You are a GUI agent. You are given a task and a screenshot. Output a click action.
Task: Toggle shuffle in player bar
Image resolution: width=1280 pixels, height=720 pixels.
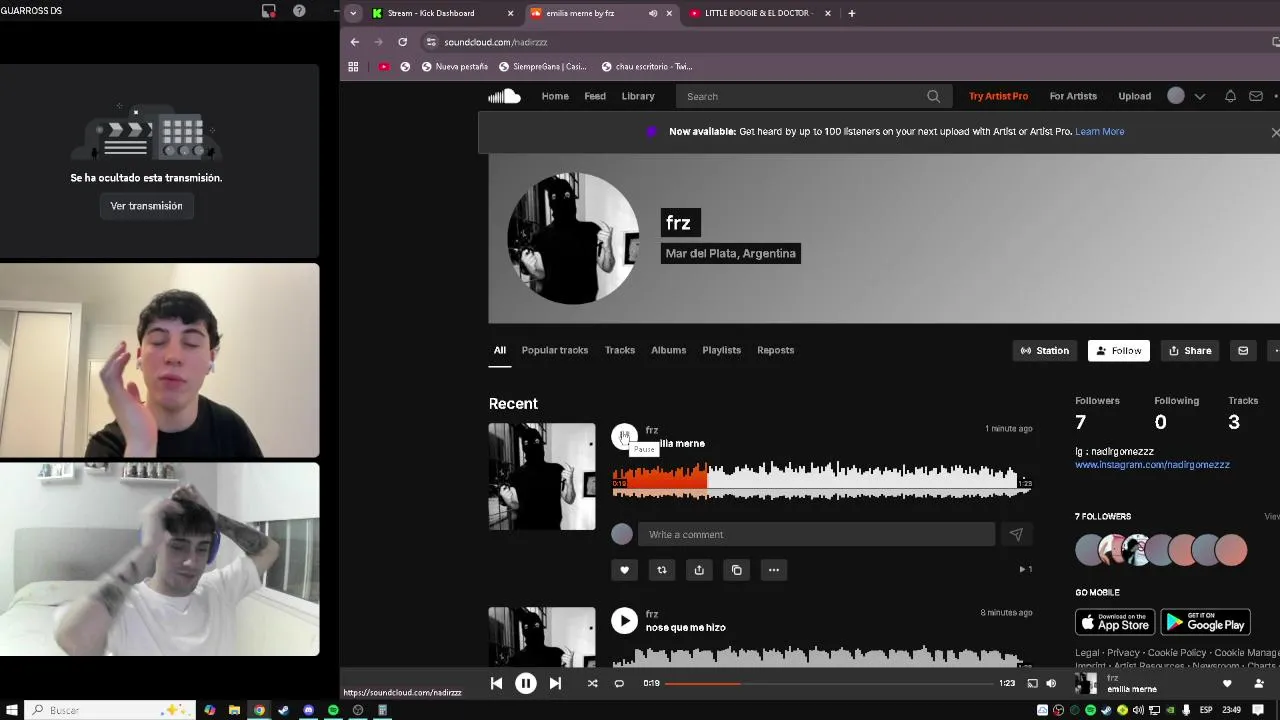tap(592, 683)
